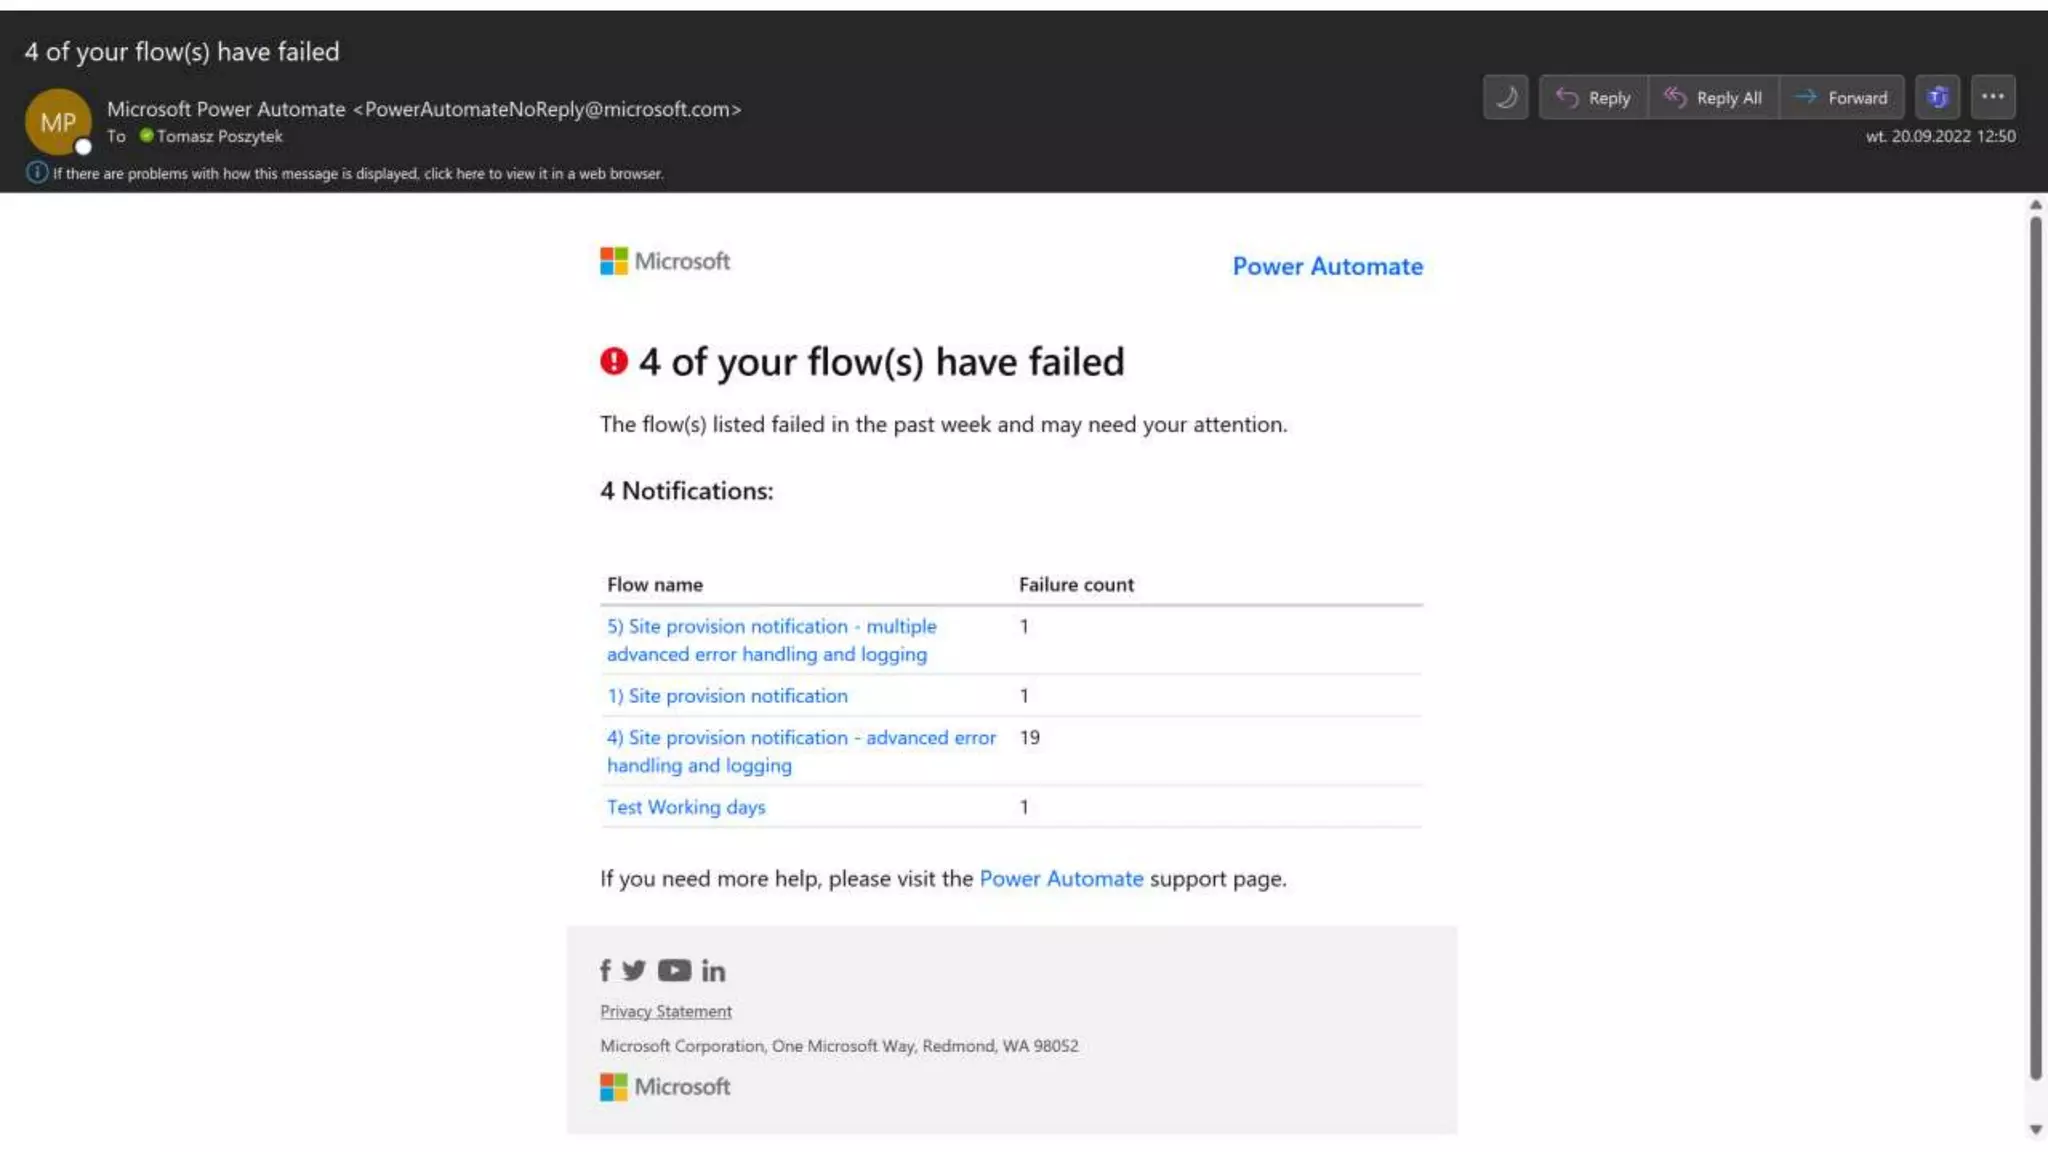Open the "1) Site provision notification" flow
2048x1152 pixels.
727,696
